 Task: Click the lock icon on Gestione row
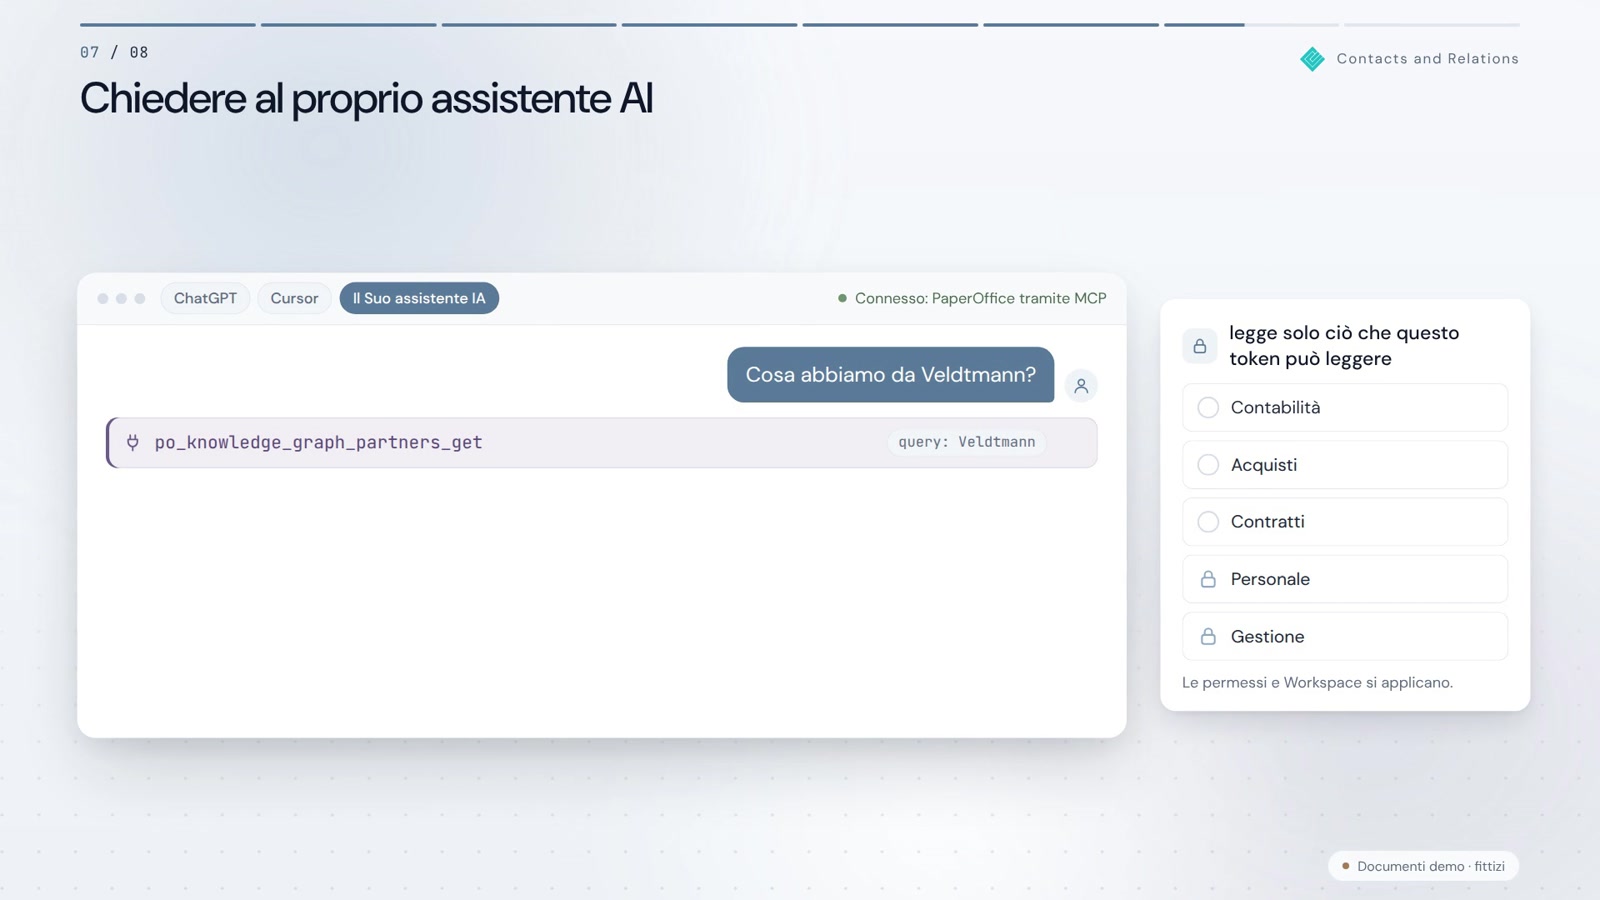point(1208,636)
